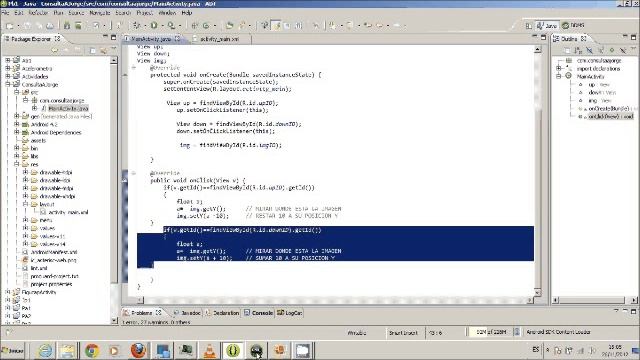Screen dimensions: 640x360
Task: Click Hide Static Members icon in Outline
Action: coord(601,50)
